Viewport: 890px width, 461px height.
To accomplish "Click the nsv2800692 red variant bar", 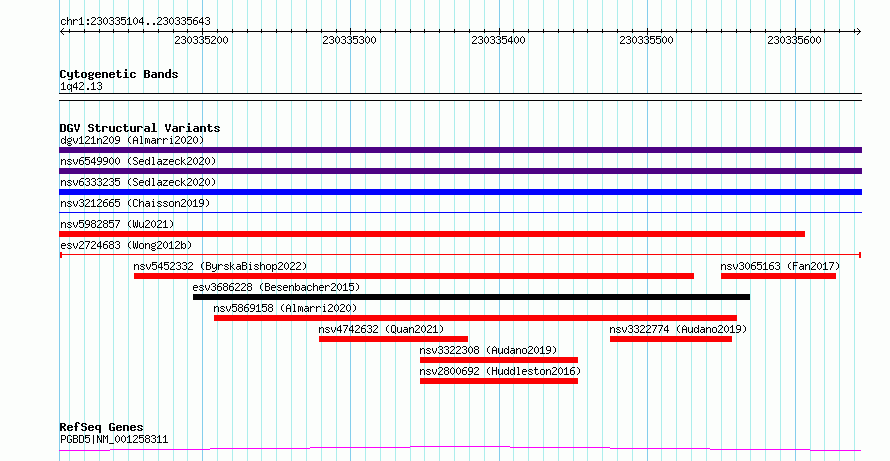I will (499, 381).
